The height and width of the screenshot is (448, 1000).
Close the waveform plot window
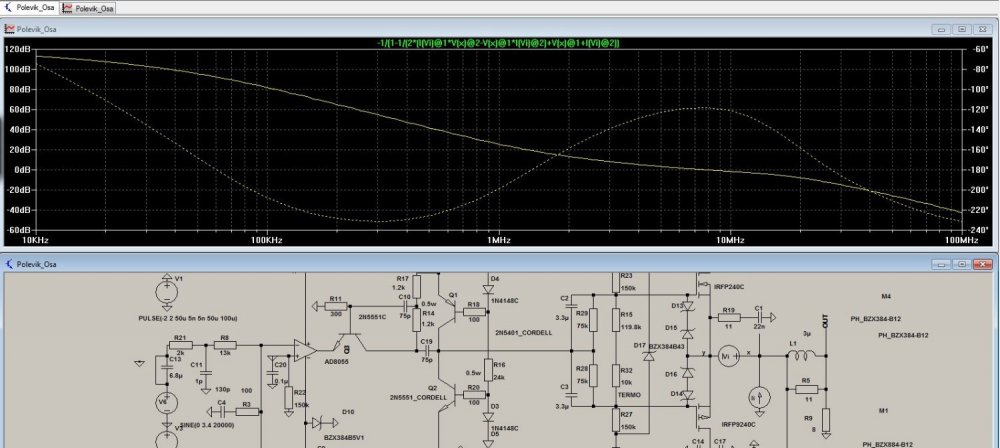point(981,30)
